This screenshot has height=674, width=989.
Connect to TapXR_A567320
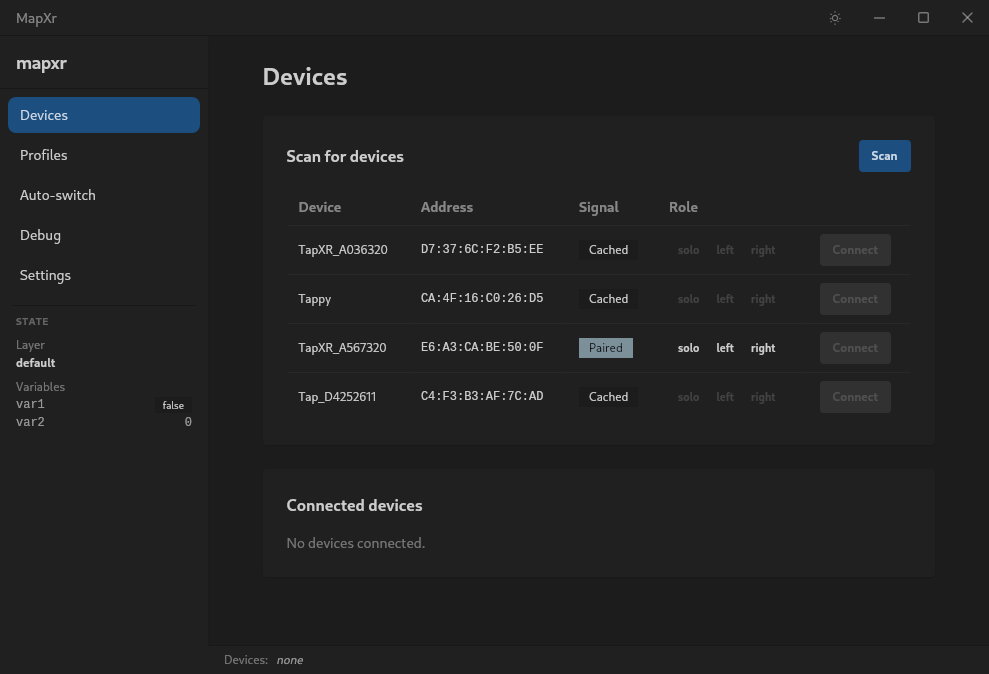point(854,347)
